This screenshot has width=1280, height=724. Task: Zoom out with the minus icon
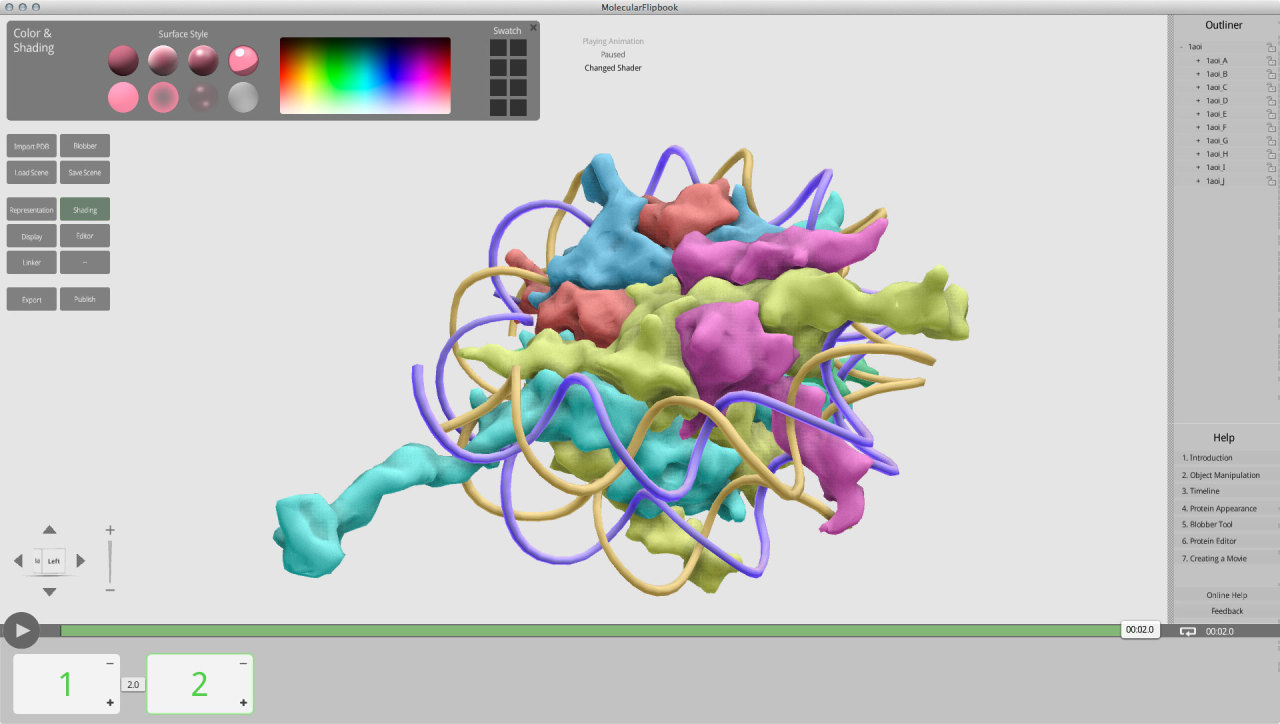coord(110,590)
